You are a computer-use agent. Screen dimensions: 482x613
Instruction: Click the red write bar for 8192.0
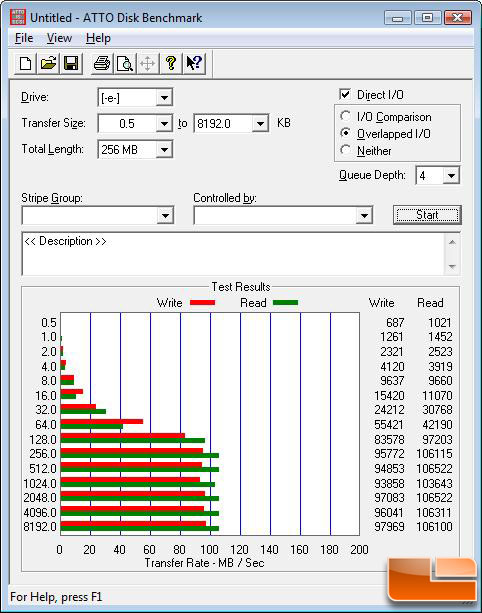point(133,523)
